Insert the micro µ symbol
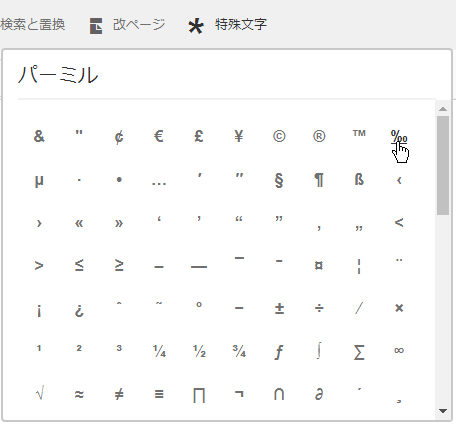 39,181
